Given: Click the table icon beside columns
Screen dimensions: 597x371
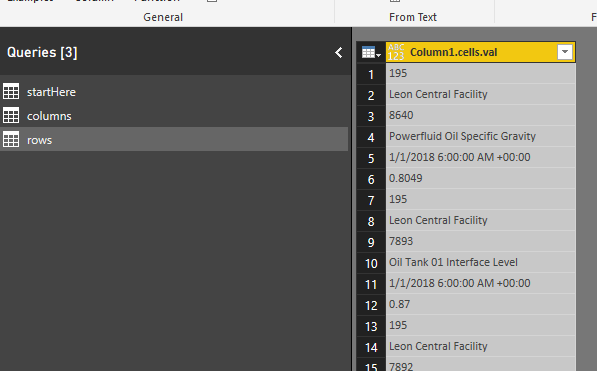Looking at the screenshot, I should (11, 115).
